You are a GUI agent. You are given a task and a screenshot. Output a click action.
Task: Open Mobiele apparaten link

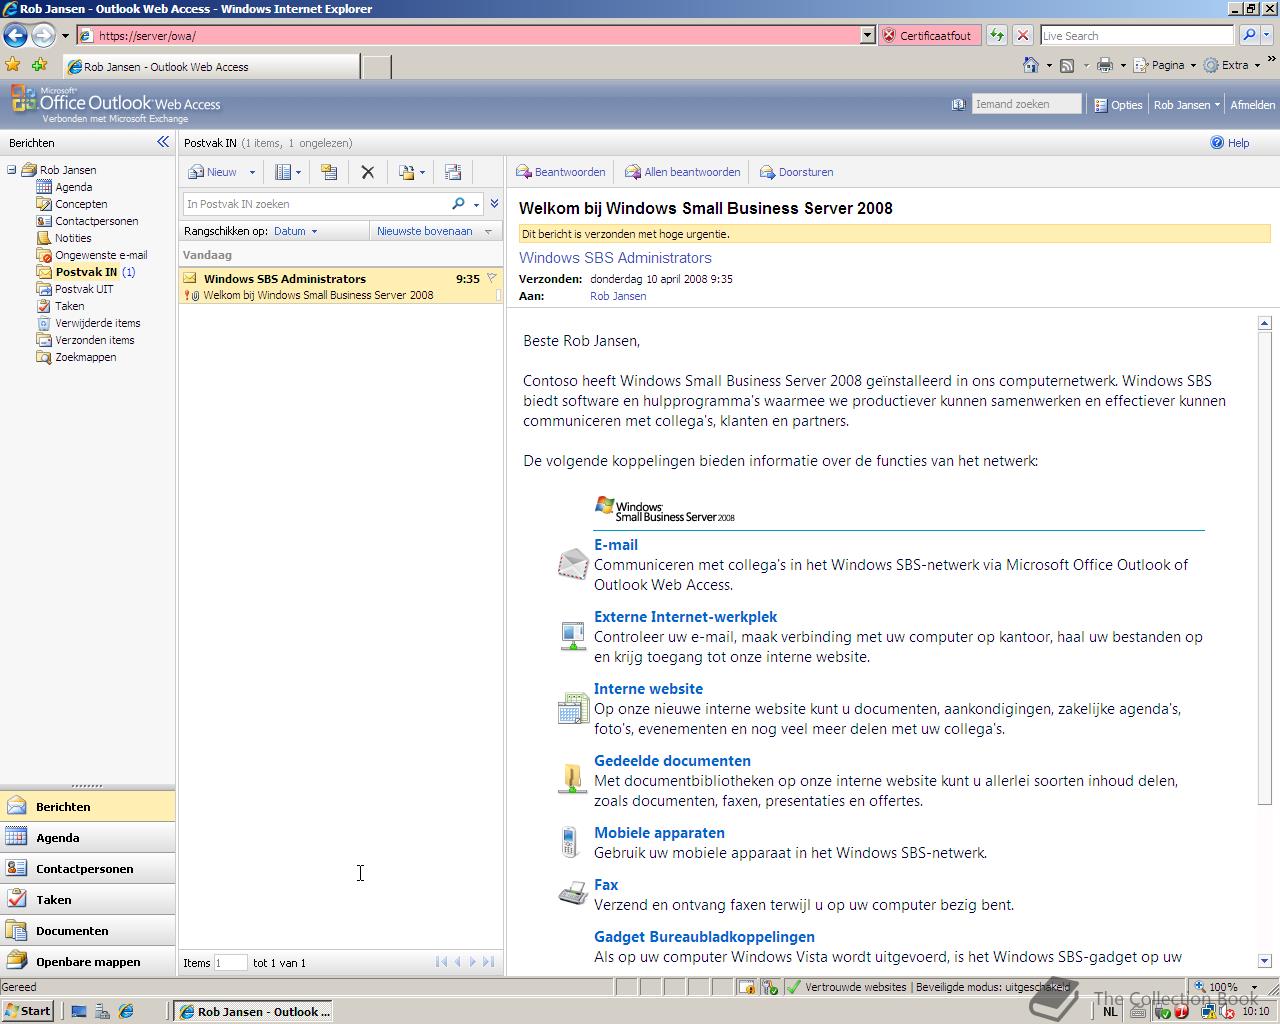coord(659,833)
